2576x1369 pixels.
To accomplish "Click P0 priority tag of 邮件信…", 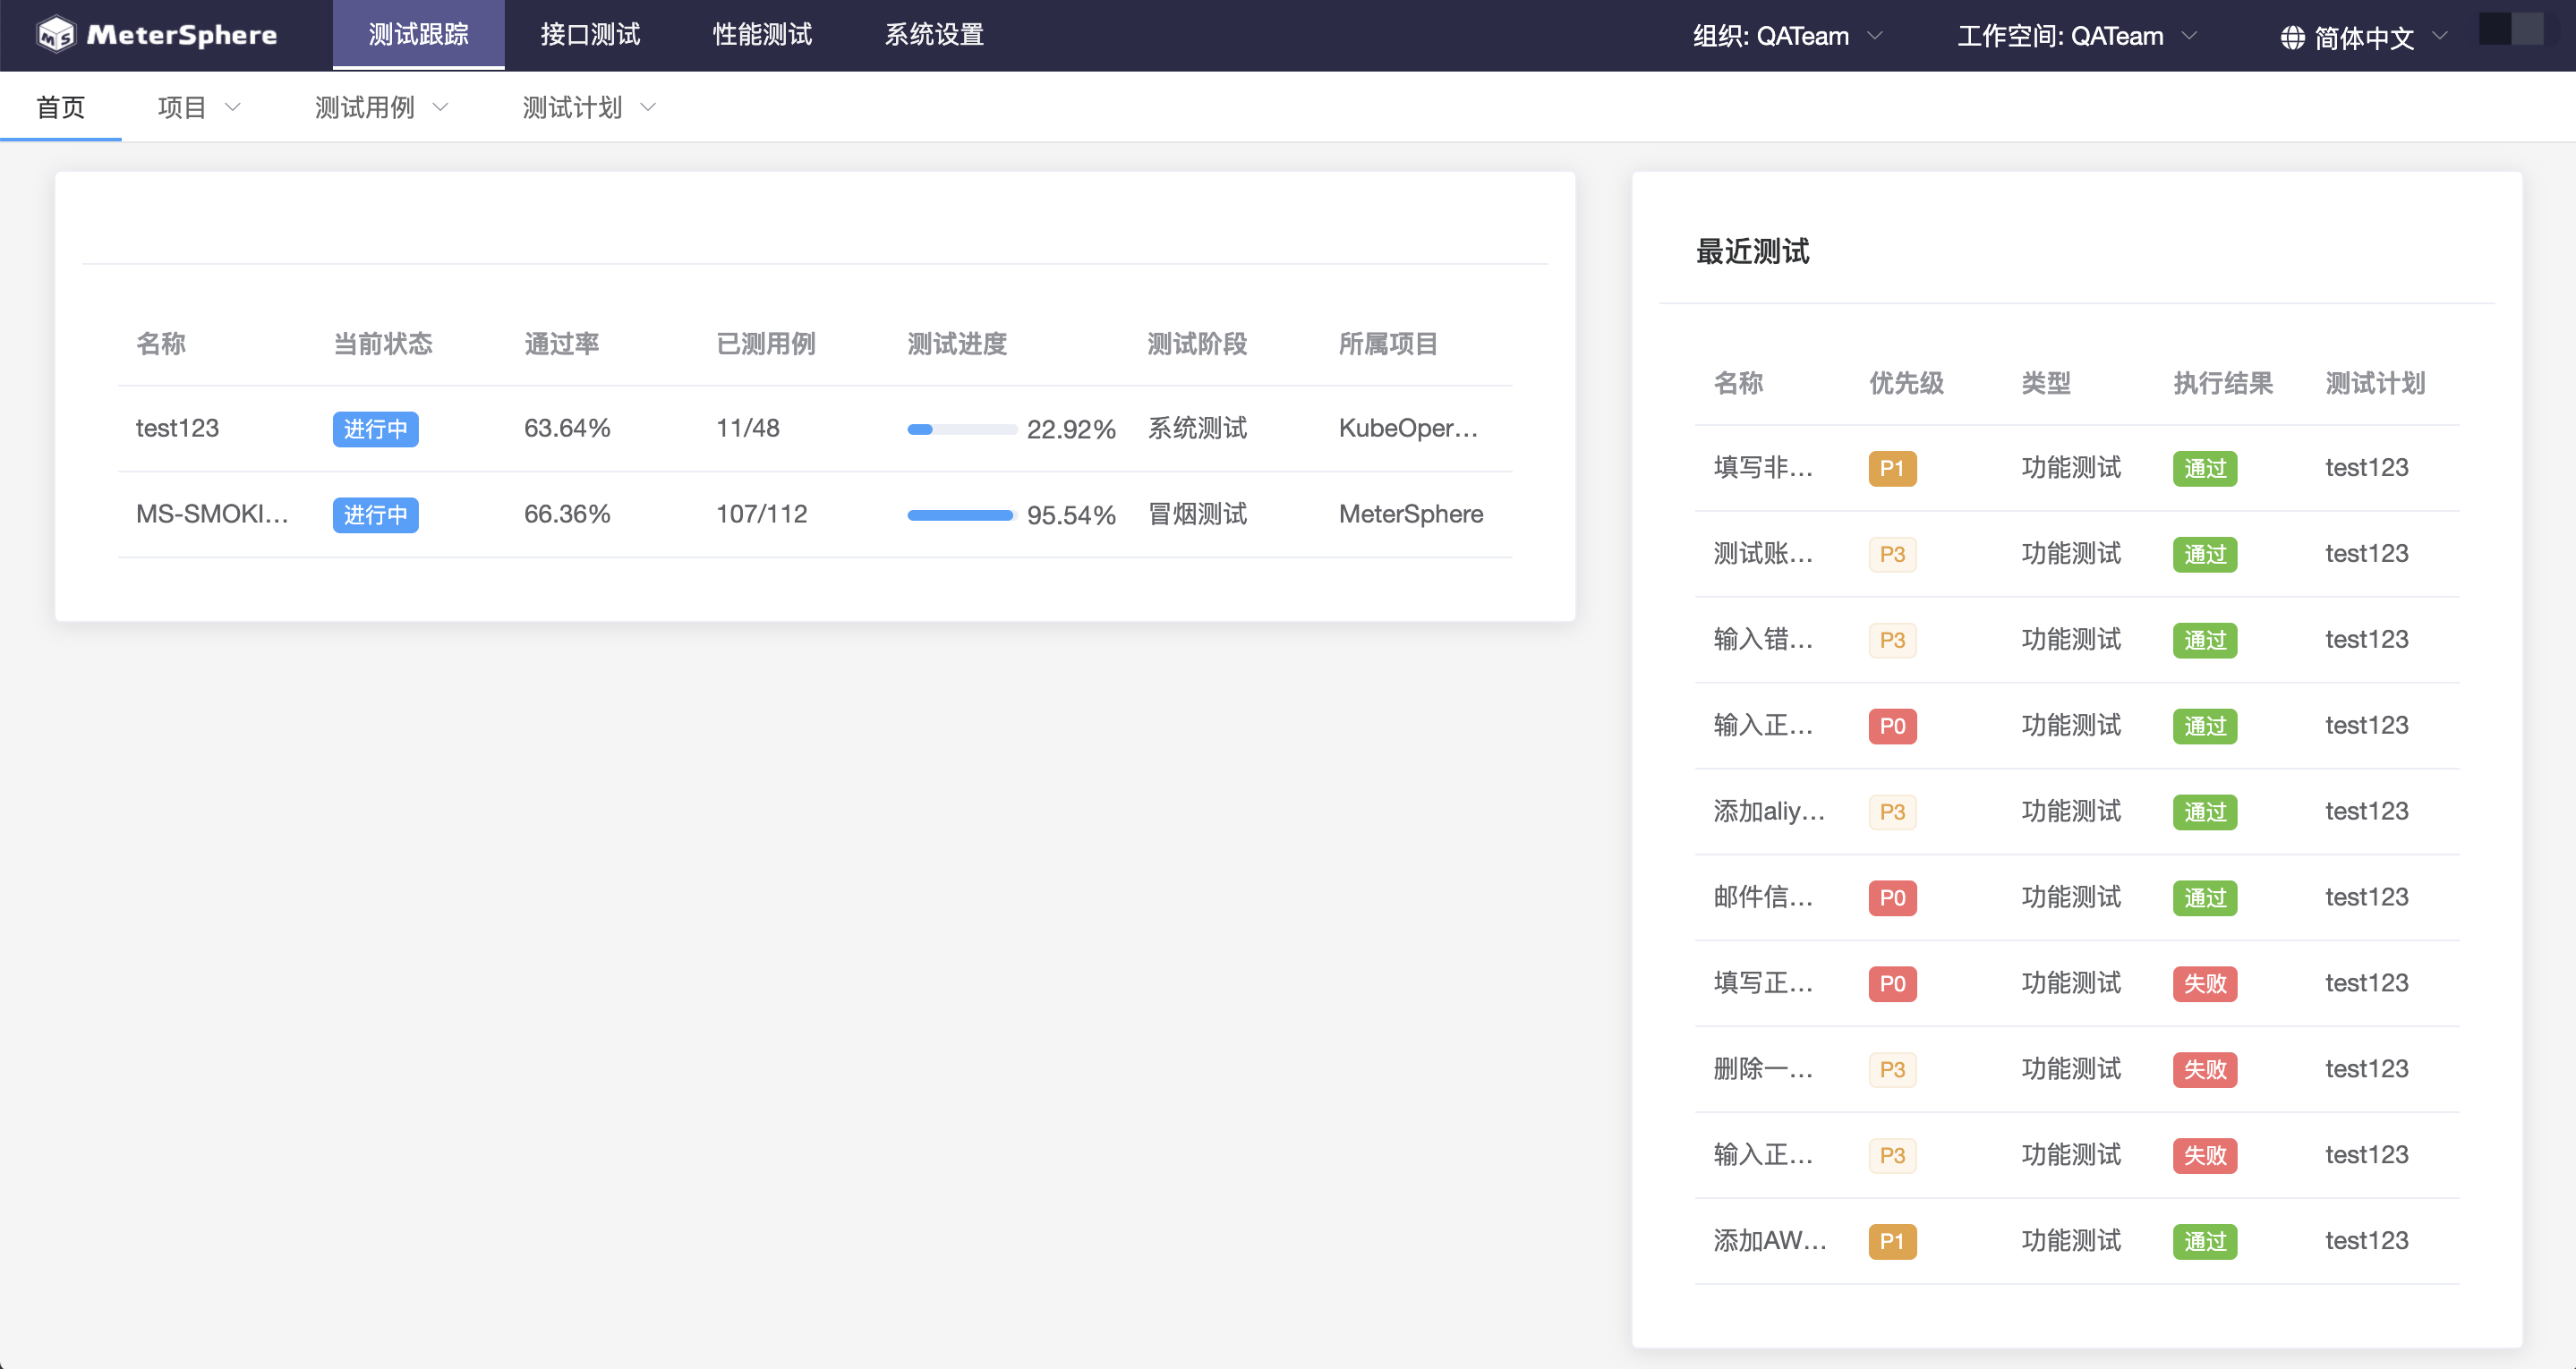I will (1892, 899).
